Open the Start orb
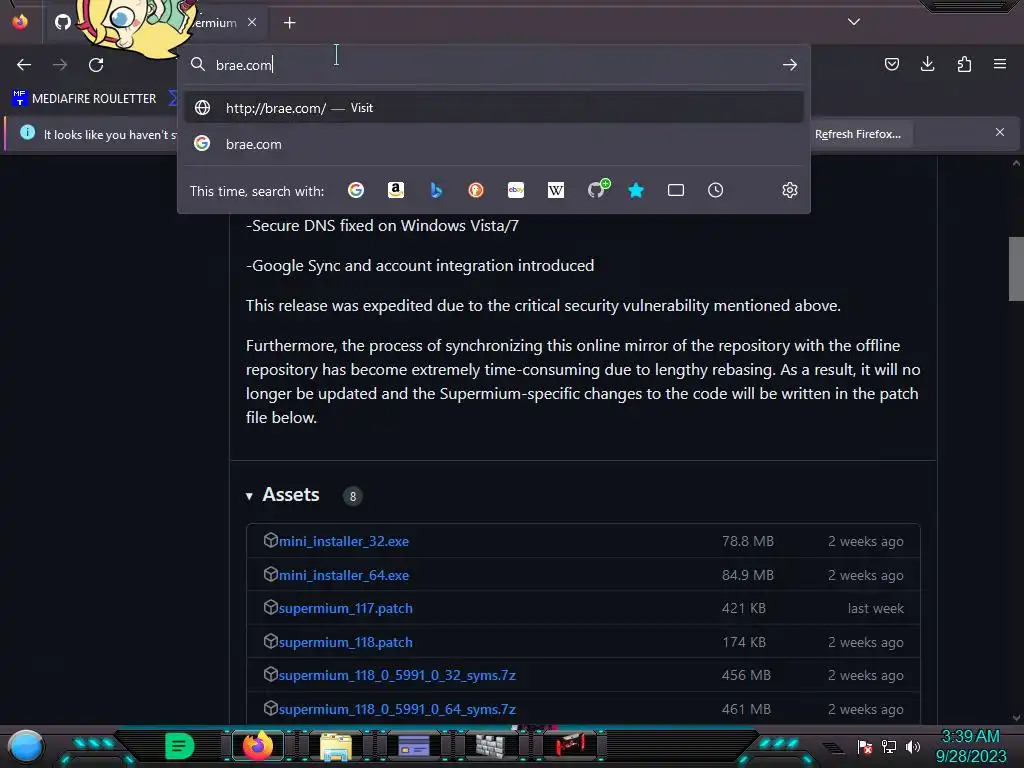This screenshot has height=768, width=1024. click(26, 747)
